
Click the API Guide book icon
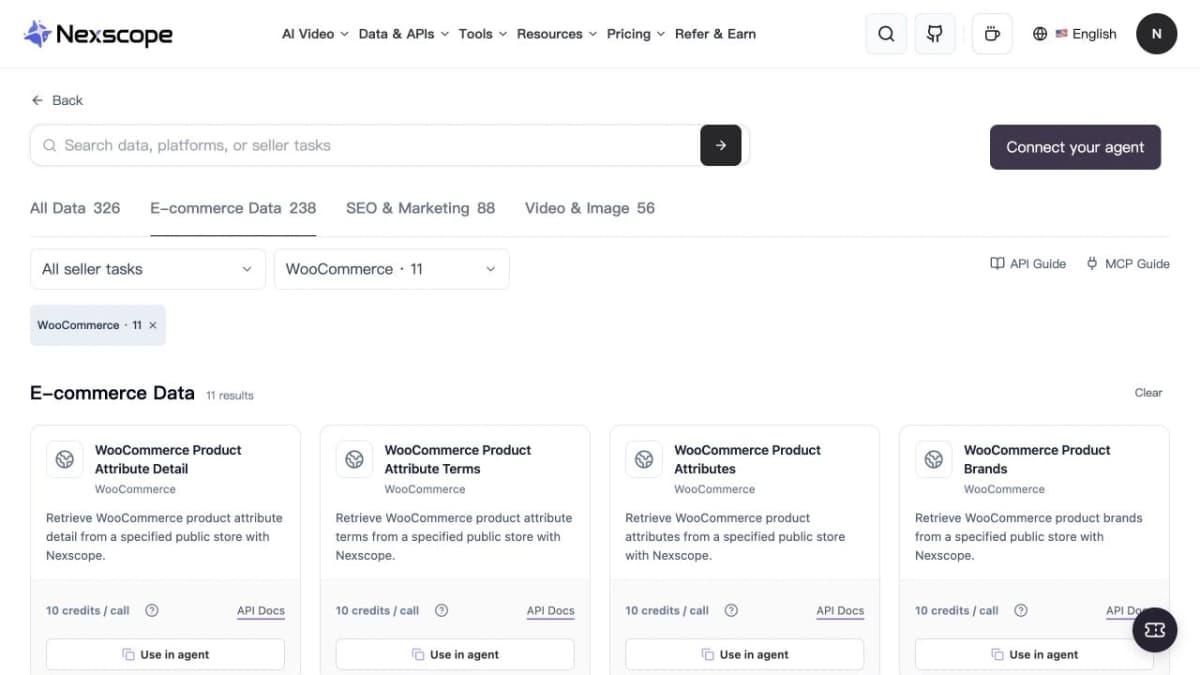point(997,264)
